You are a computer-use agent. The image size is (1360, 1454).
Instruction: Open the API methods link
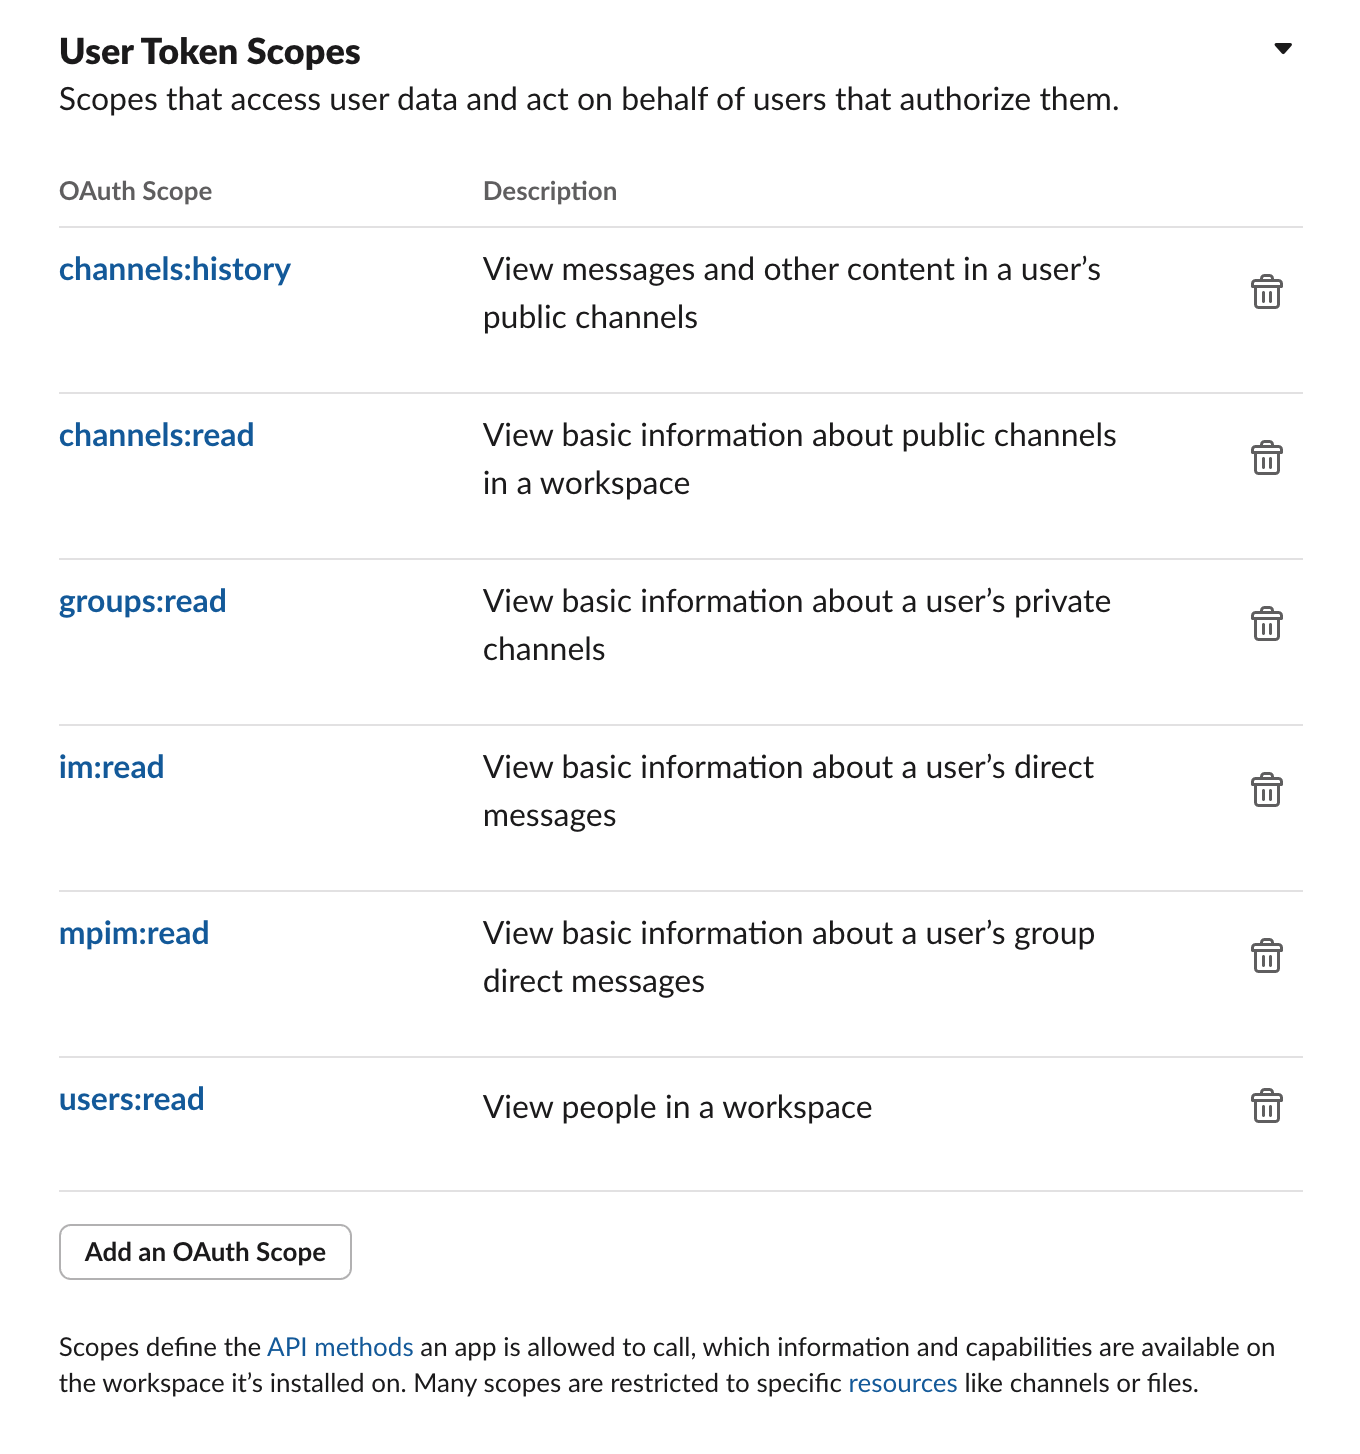tap(338, 1347)
